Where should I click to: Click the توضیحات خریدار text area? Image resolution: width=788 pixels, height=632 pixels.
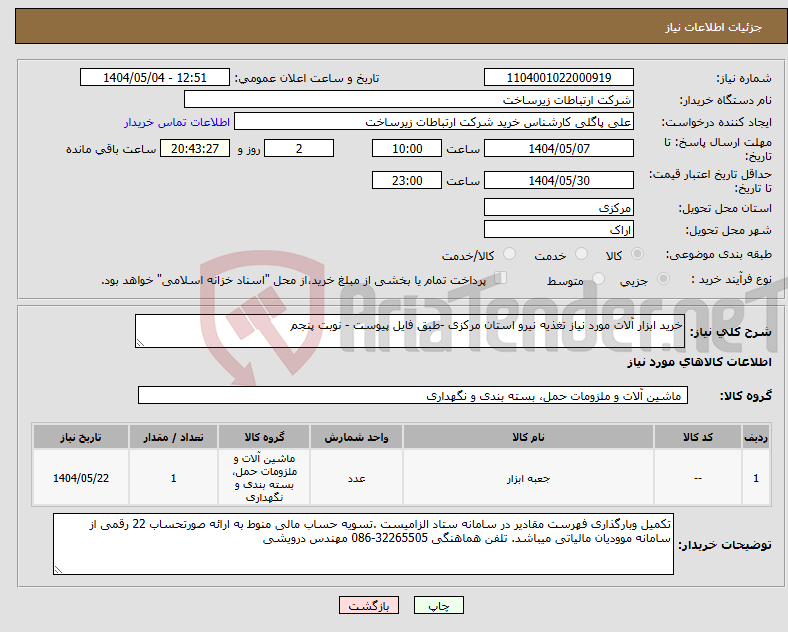(363, 544)
